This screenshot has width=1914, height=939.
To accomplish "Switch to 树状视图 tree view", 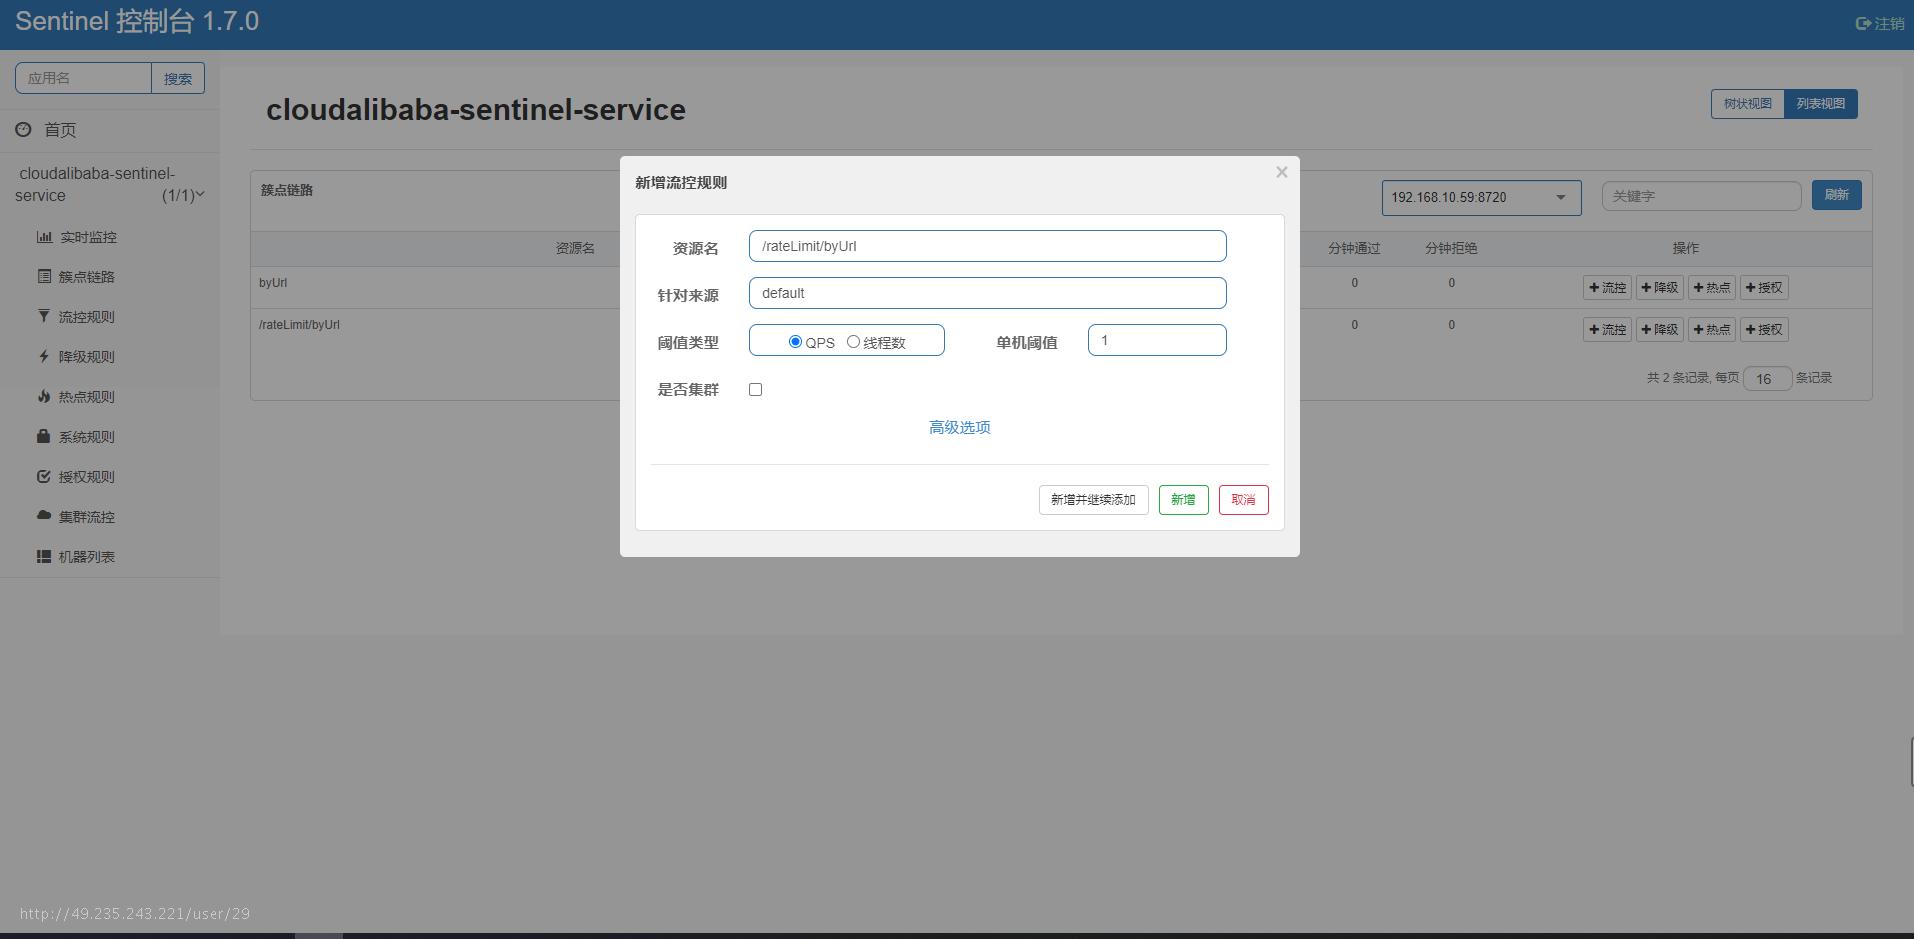I will [x=1747, y=104].
